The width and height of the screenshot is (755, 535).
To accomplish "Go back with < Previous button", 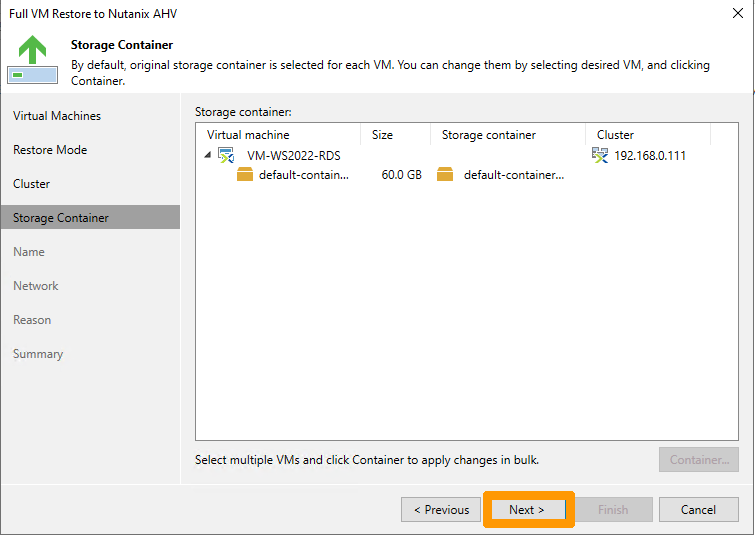I will pyautogui.click(x=441, y=509).
